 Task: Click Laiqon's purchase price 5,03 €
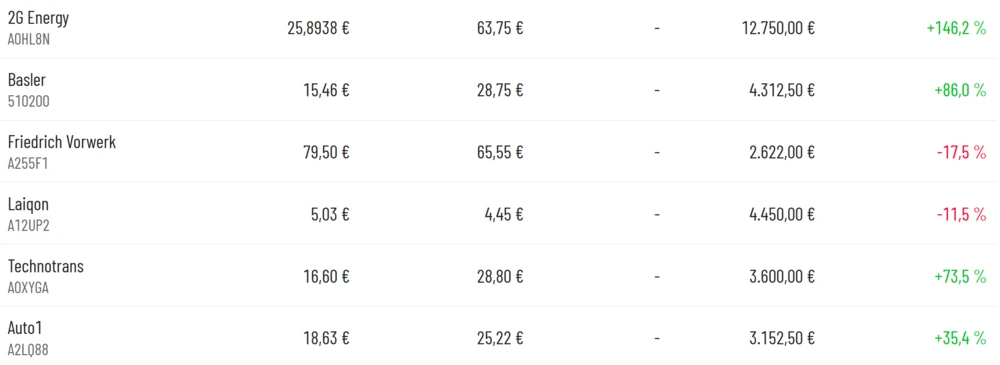click(329, 214)
